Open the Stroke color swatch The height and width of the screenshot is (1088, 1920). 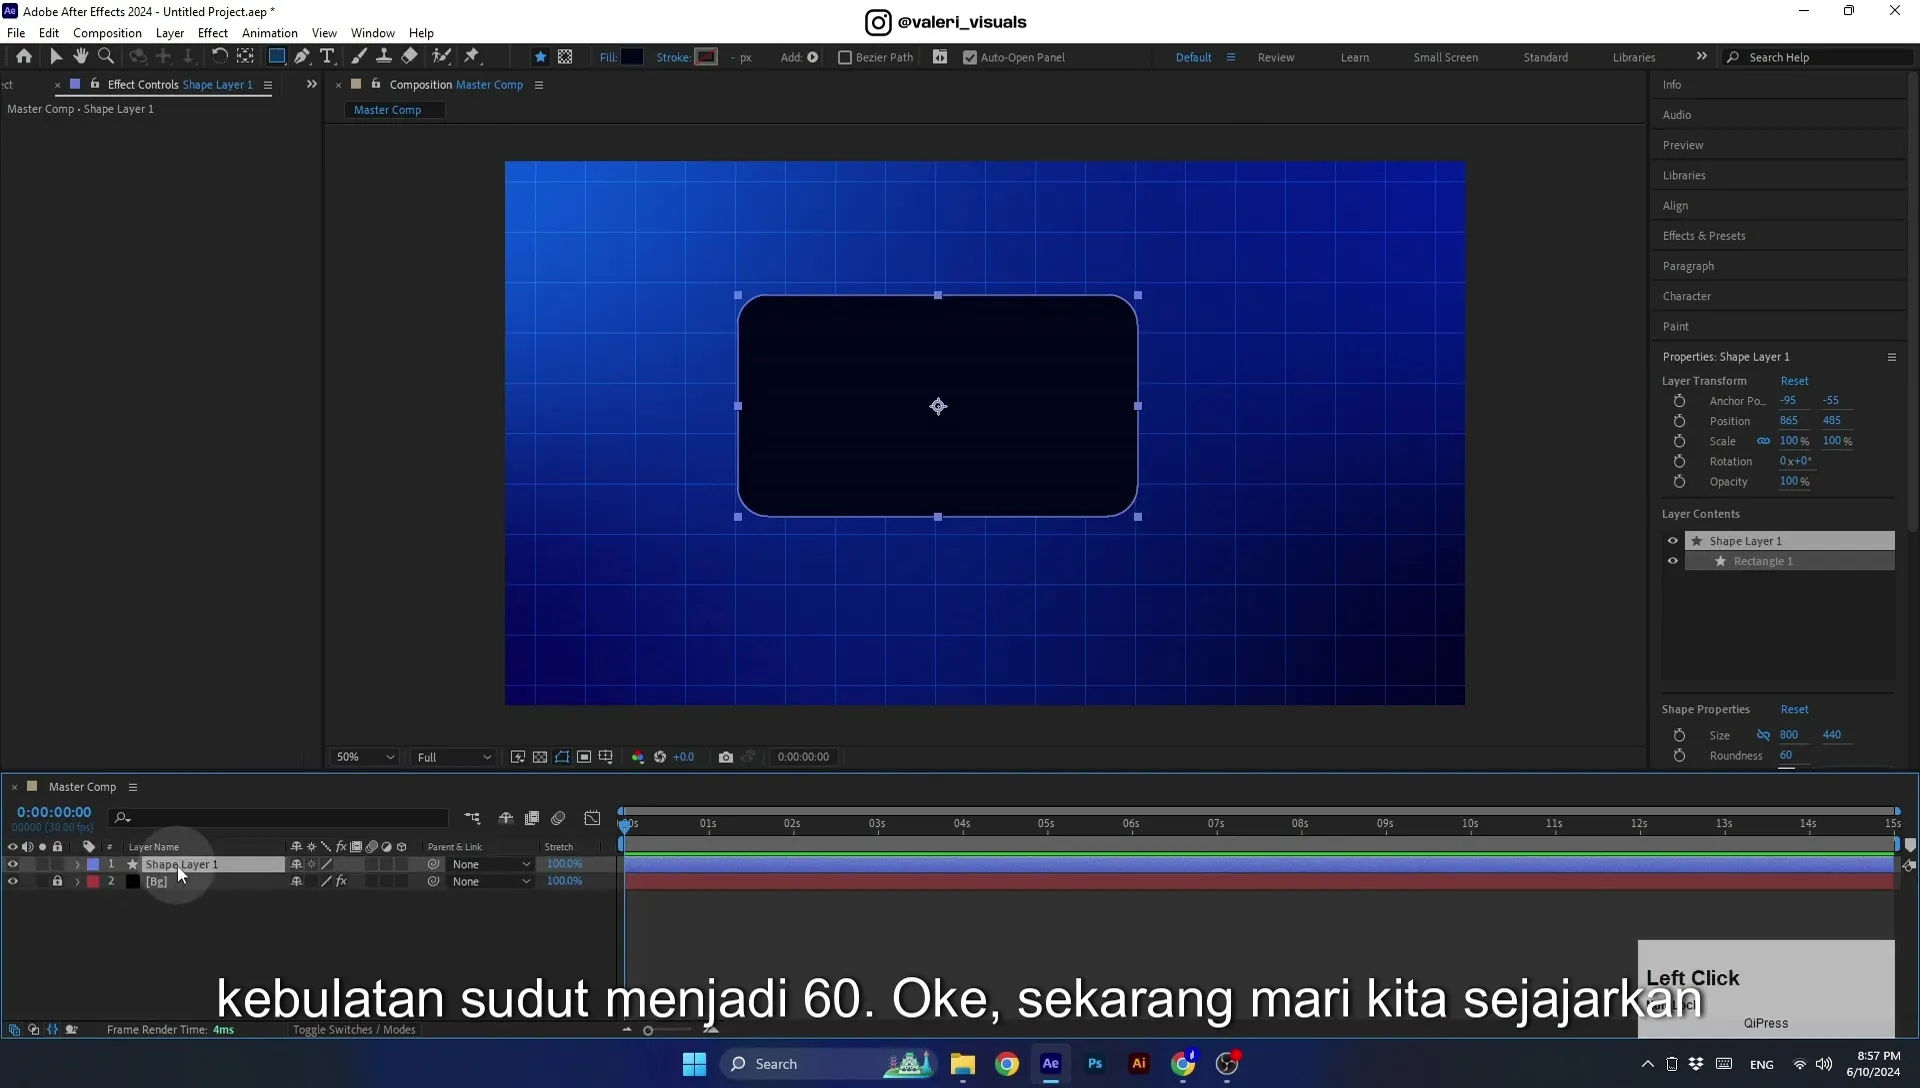(706, 57)
